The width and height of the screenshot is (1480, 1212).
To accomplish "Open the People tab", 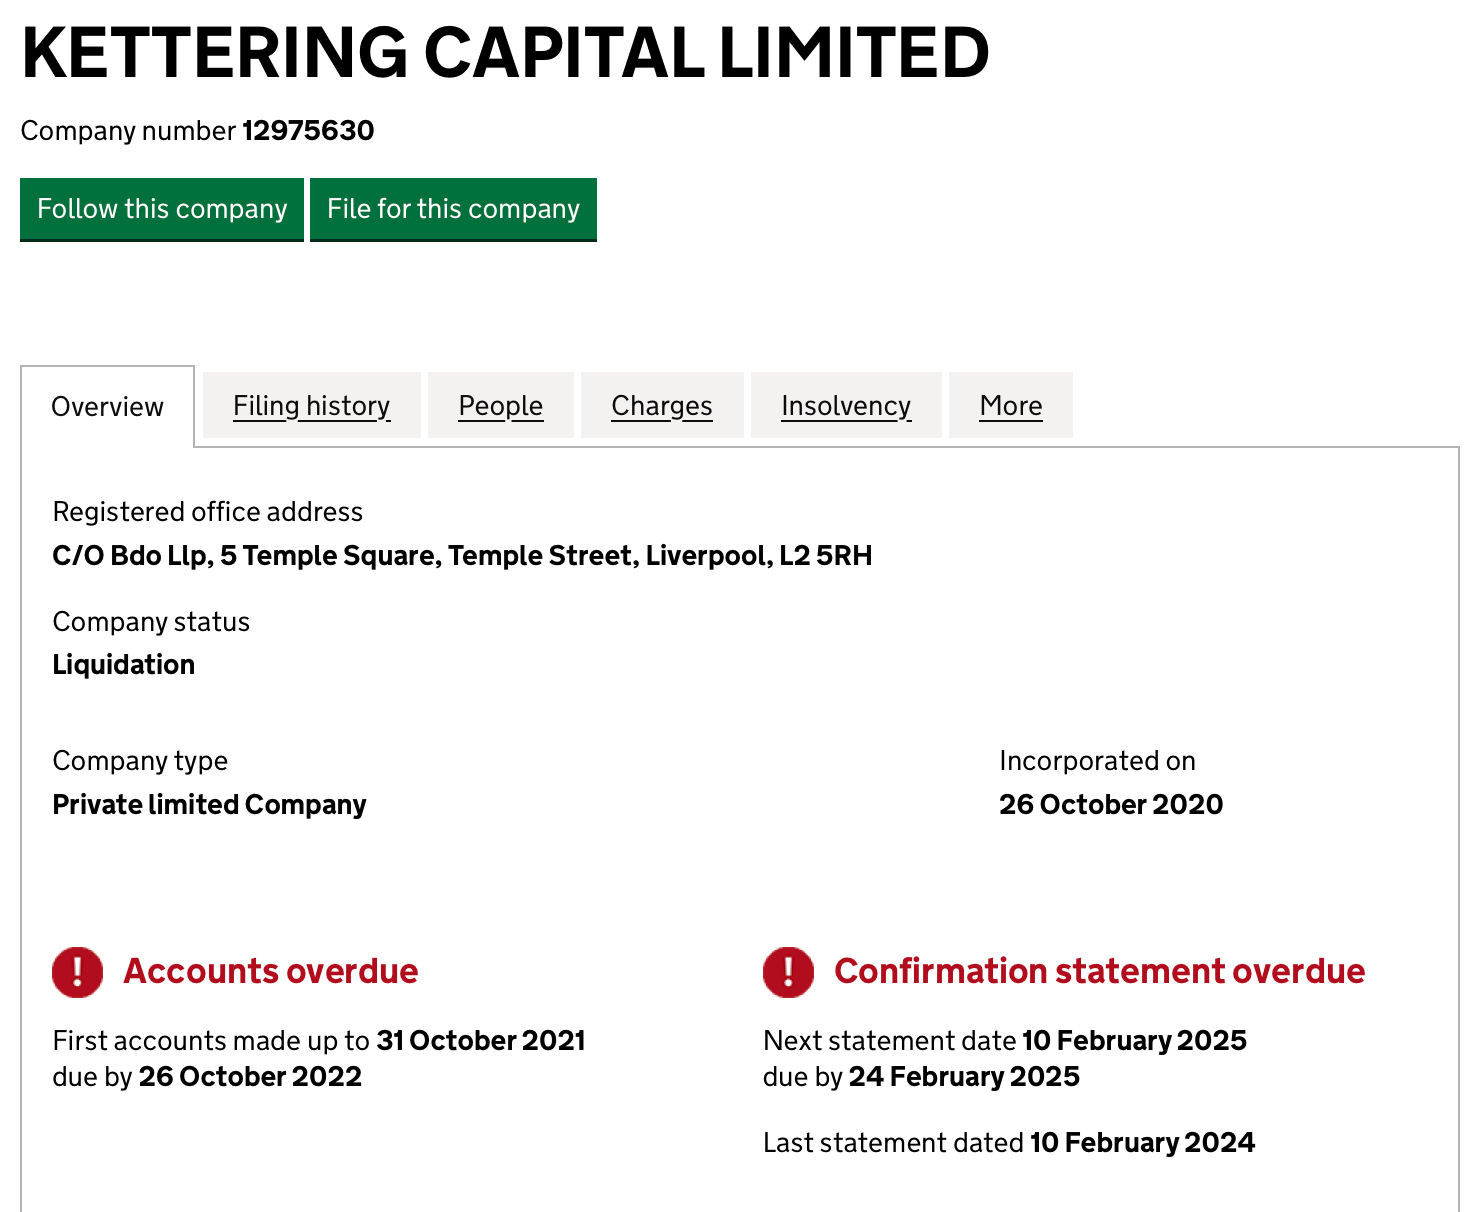I will [500, 406].
